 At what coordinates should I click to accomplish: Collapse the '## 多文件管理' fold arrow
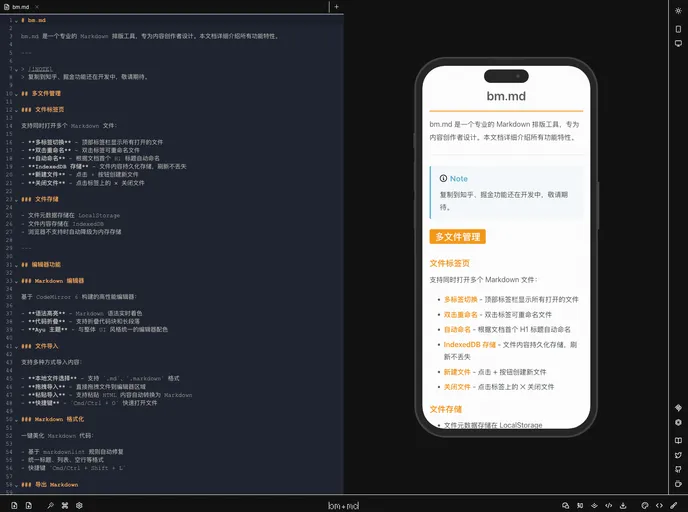point(16,93)
